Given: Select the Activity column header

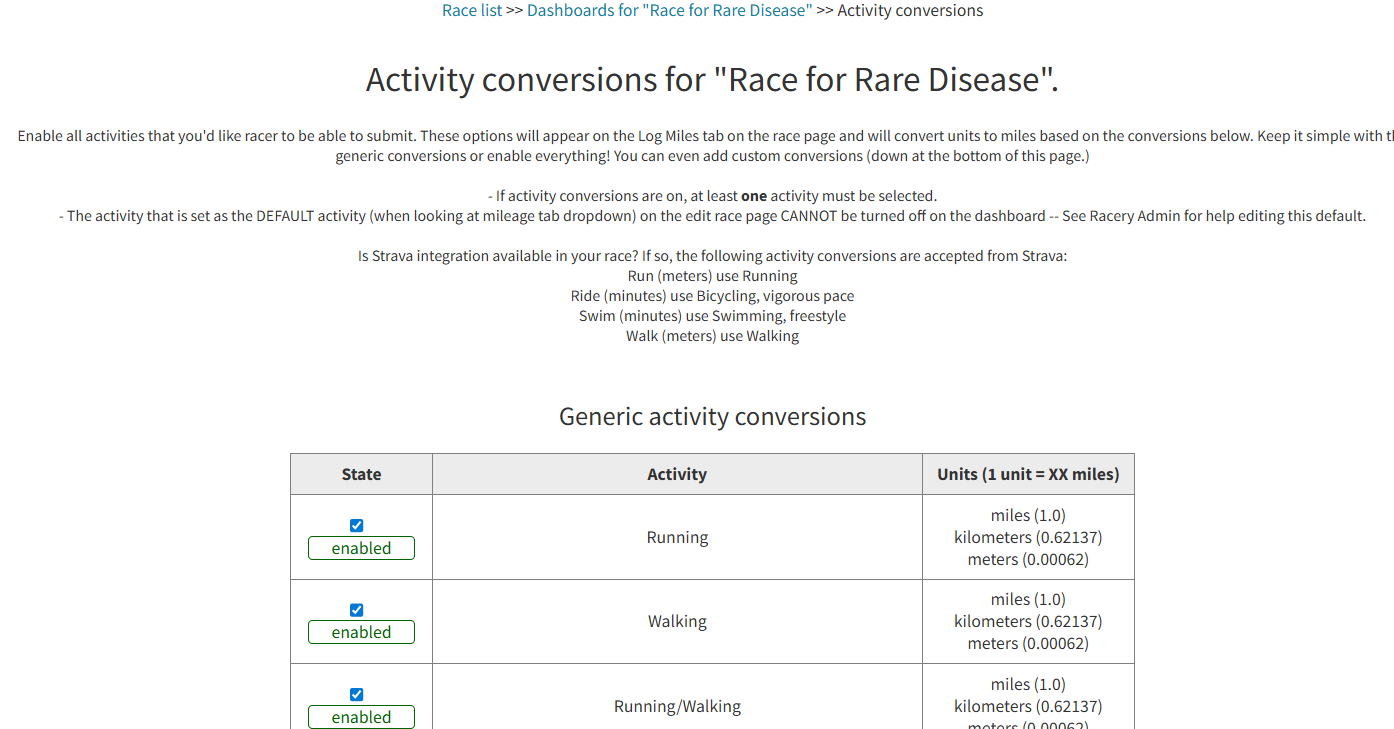Looking at the screenshot, I should [676, 473].
